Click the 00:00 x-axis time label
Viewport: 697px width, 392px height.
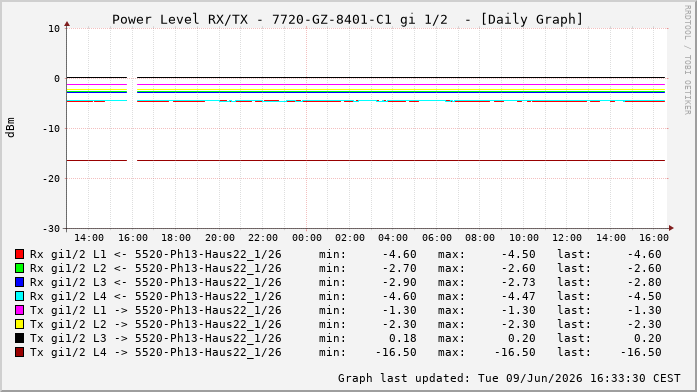click(307, 238)
